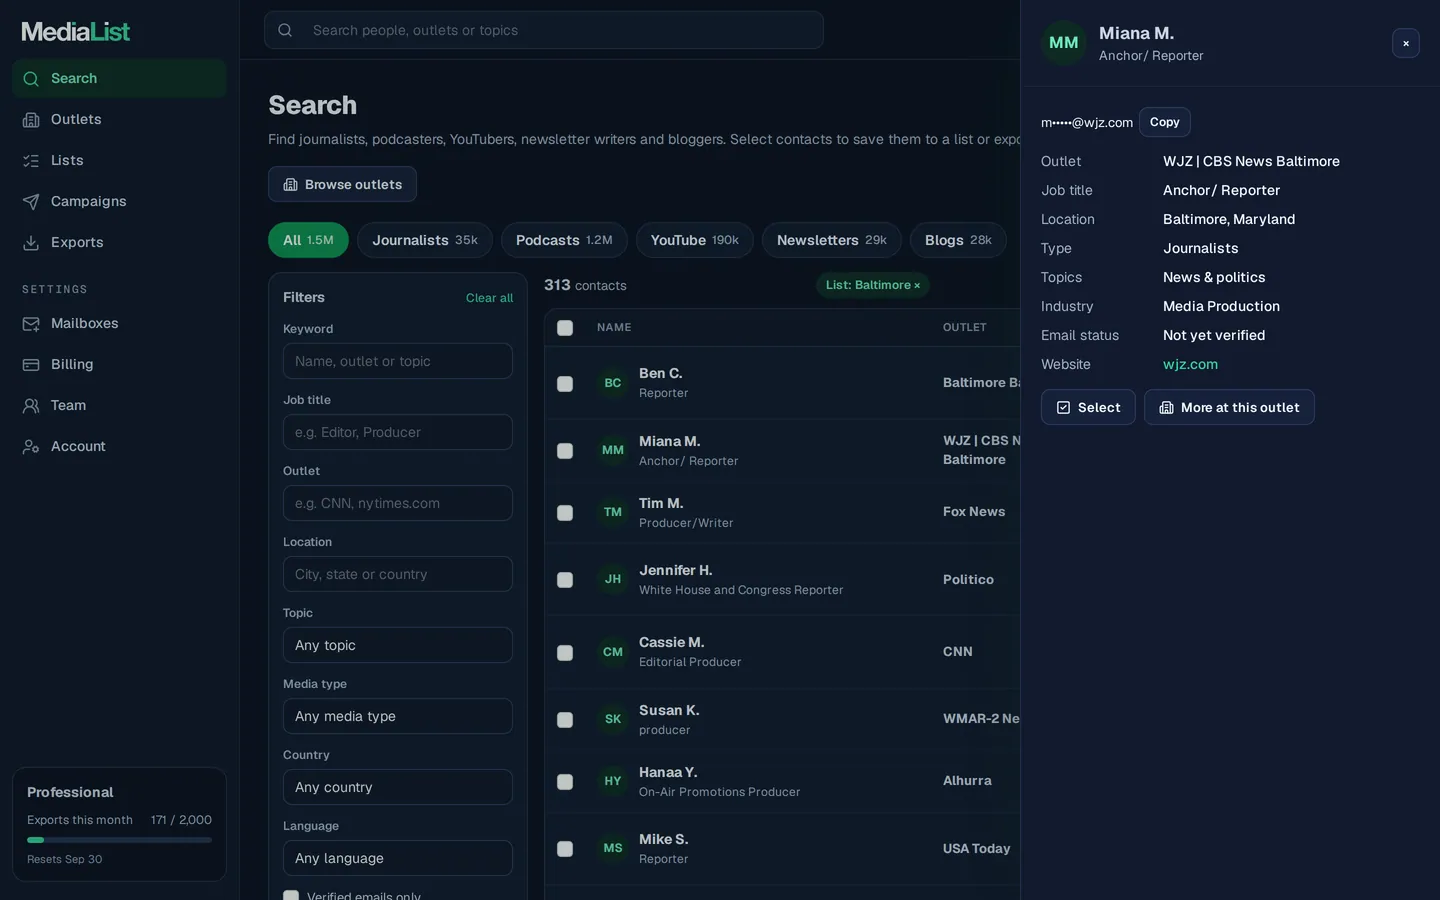Switch to the Journalists tab
Image resolution: width=1440 pixels, height=900 pixels.
425,240
